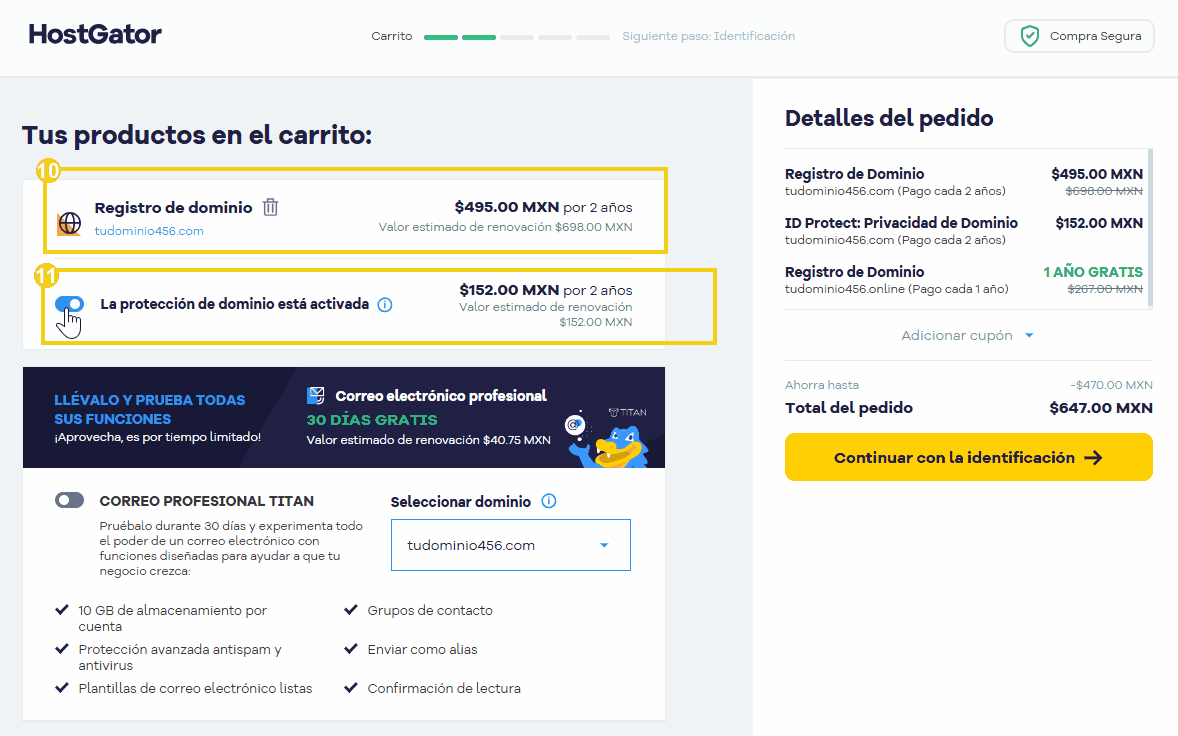Click the order details scrollbar
Screen dimensions: 1178x736
coord(1150,229)
